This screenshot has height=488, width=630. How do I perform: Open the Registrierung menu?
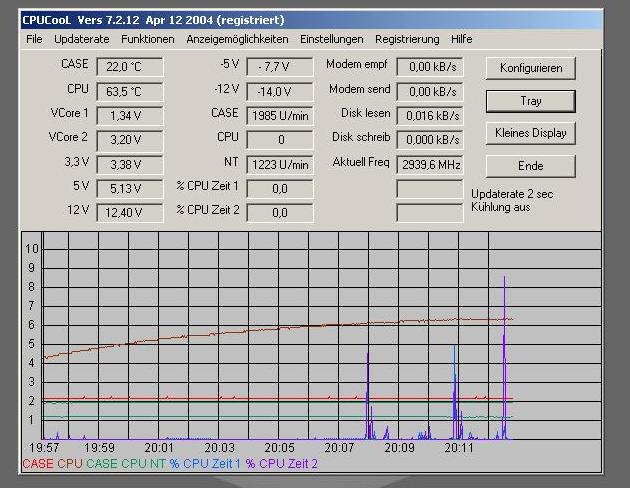coord(407,39)
